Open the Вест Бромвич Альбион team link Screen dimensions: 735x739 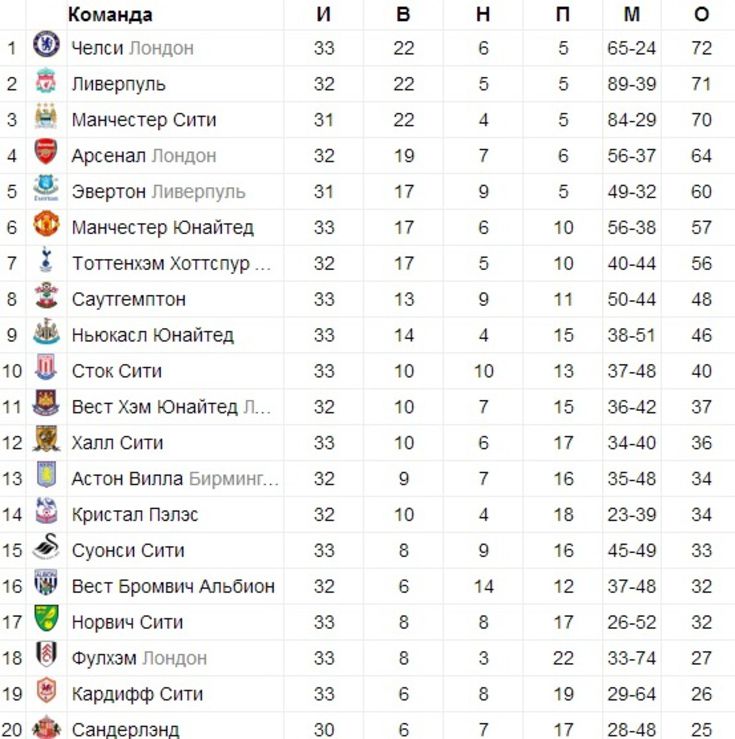tap(173, 586)
